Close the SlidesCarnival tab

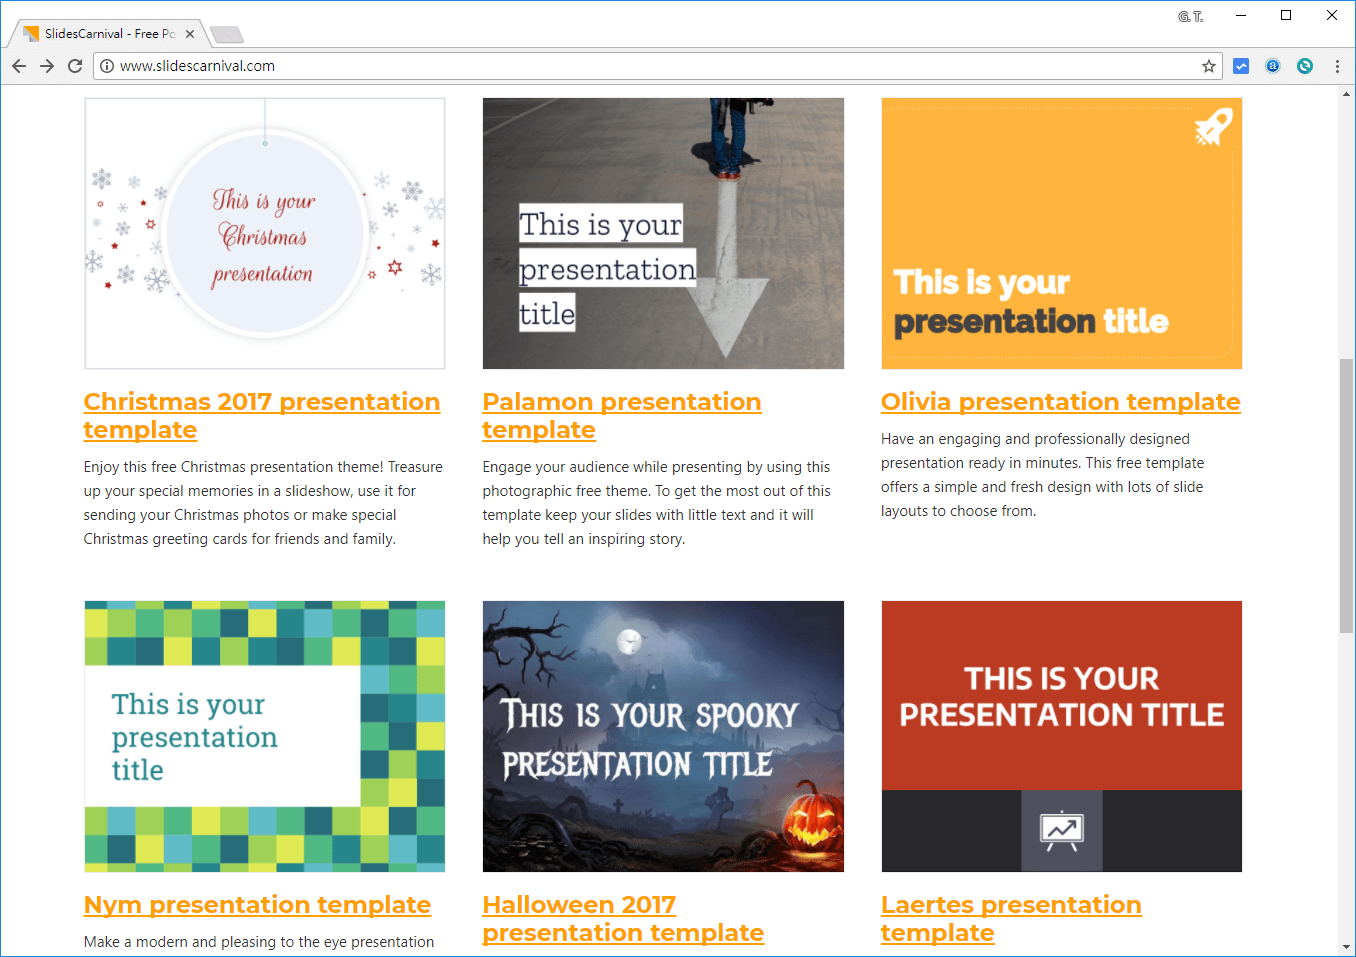190,34
